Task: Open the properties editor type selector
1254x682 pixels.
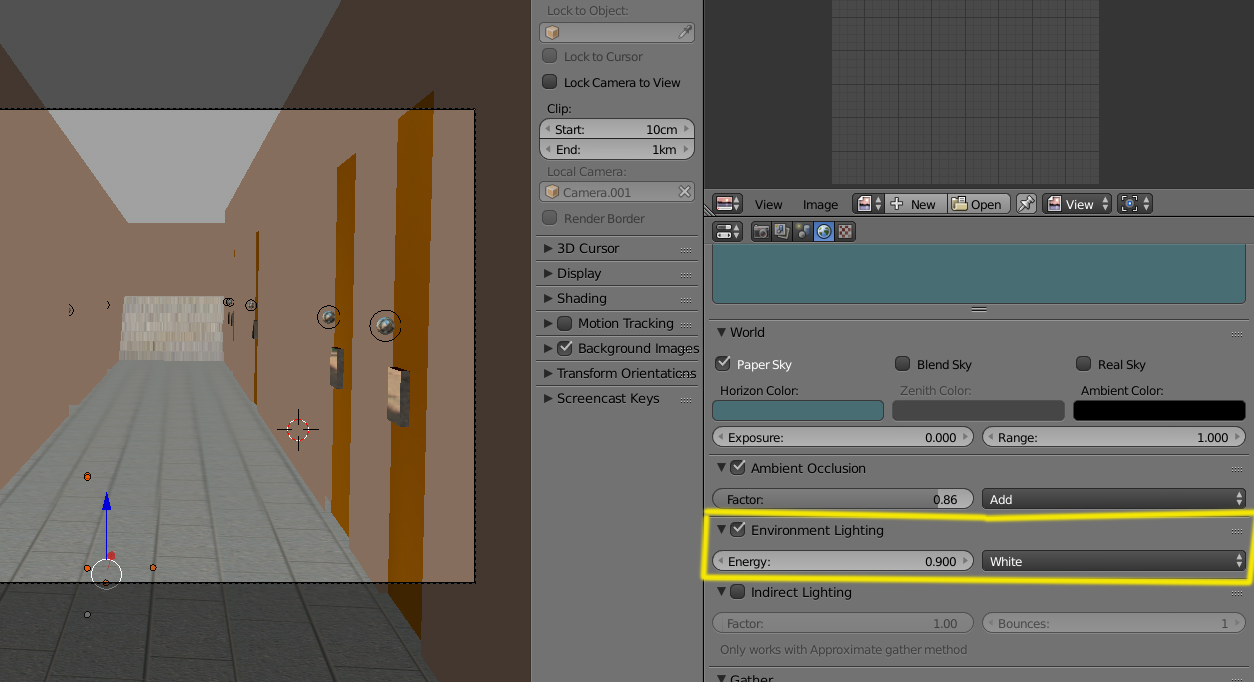Action: click(x=727, y=231)
